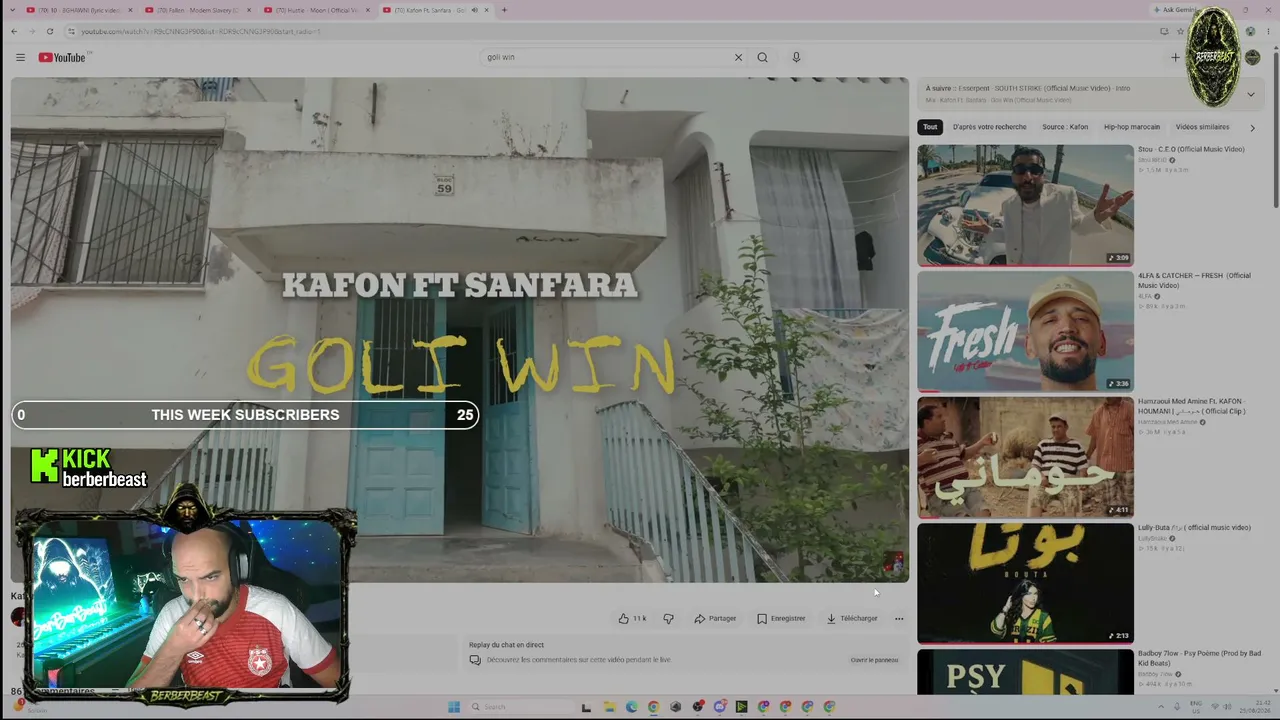Click the browser address bar URL

(201, 31)
